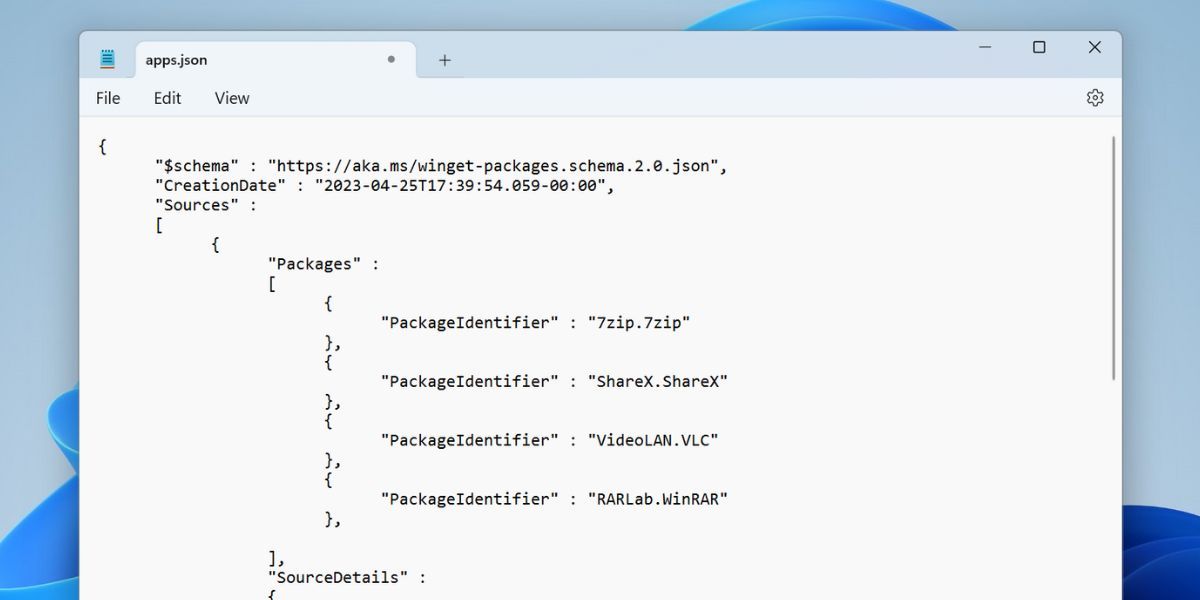Viewport: 1200px width, 600px height.
Task: Click the "Sources" key text
Action: pyautogui.click(x=197, y=205)
